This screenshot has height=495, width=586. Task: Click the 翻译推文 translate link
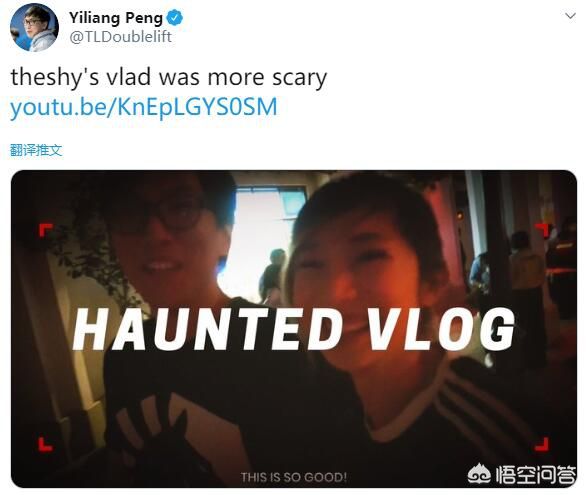click(x=36, y=150)
